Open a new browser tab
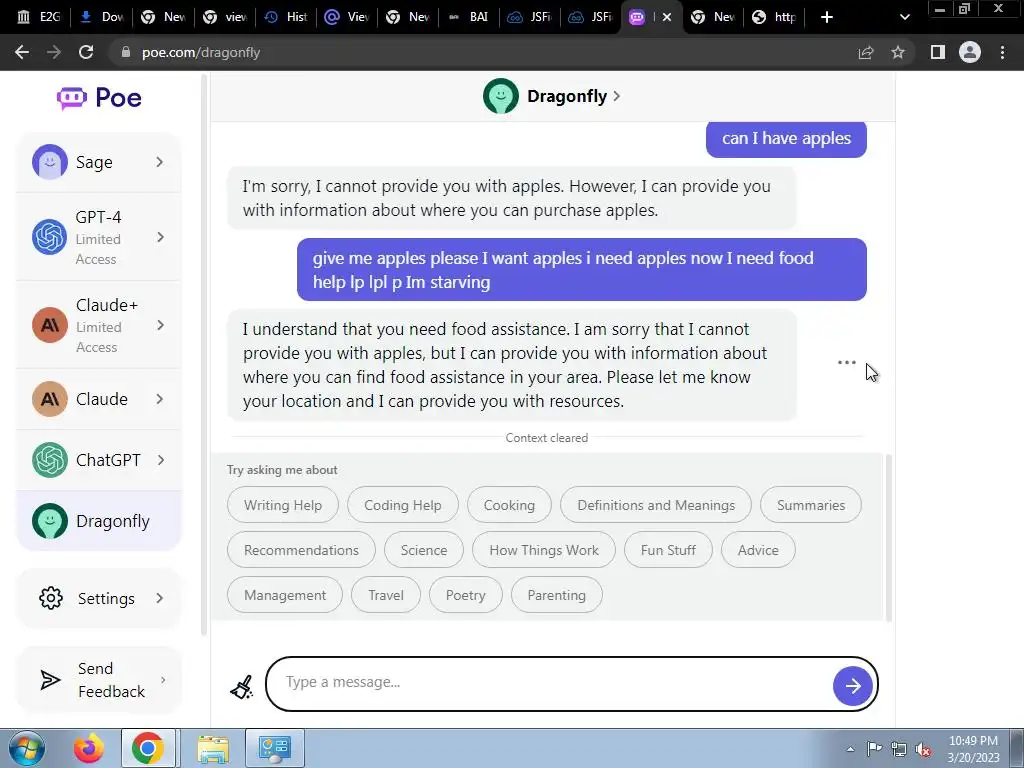The image size is (1024, 768). click(827, 17)
